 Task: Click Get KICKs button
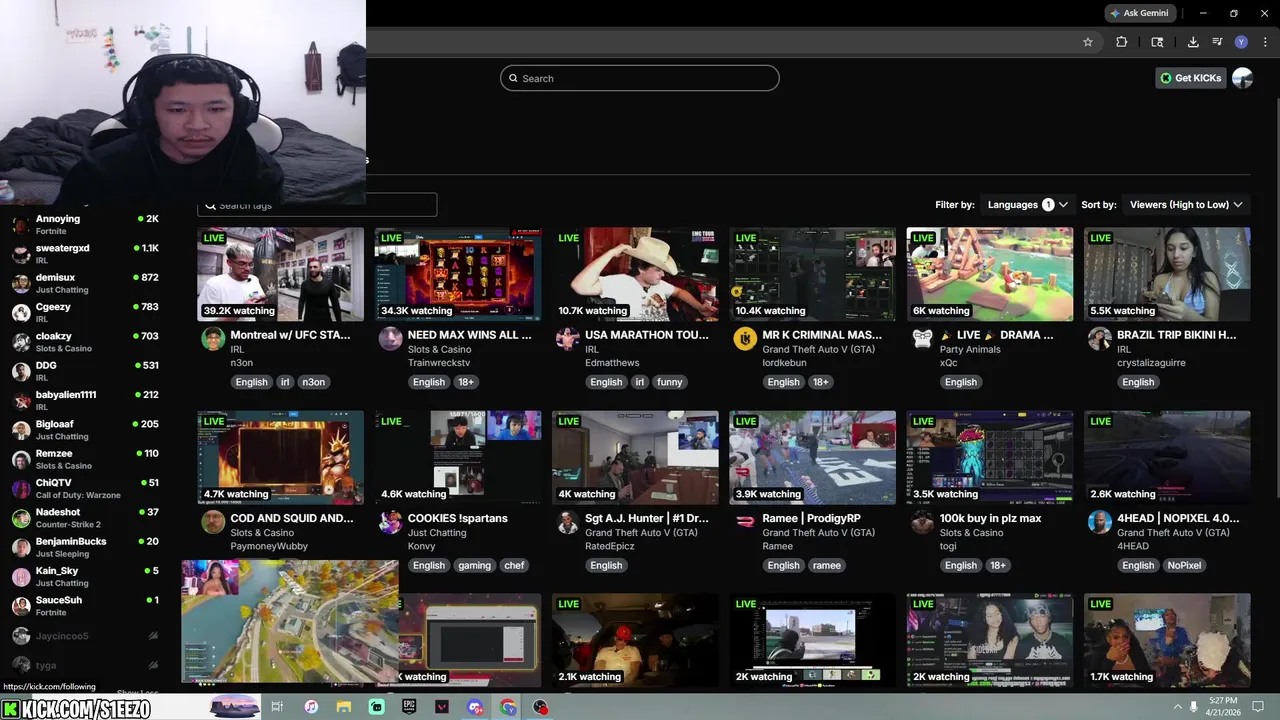tap(1190, 78)
